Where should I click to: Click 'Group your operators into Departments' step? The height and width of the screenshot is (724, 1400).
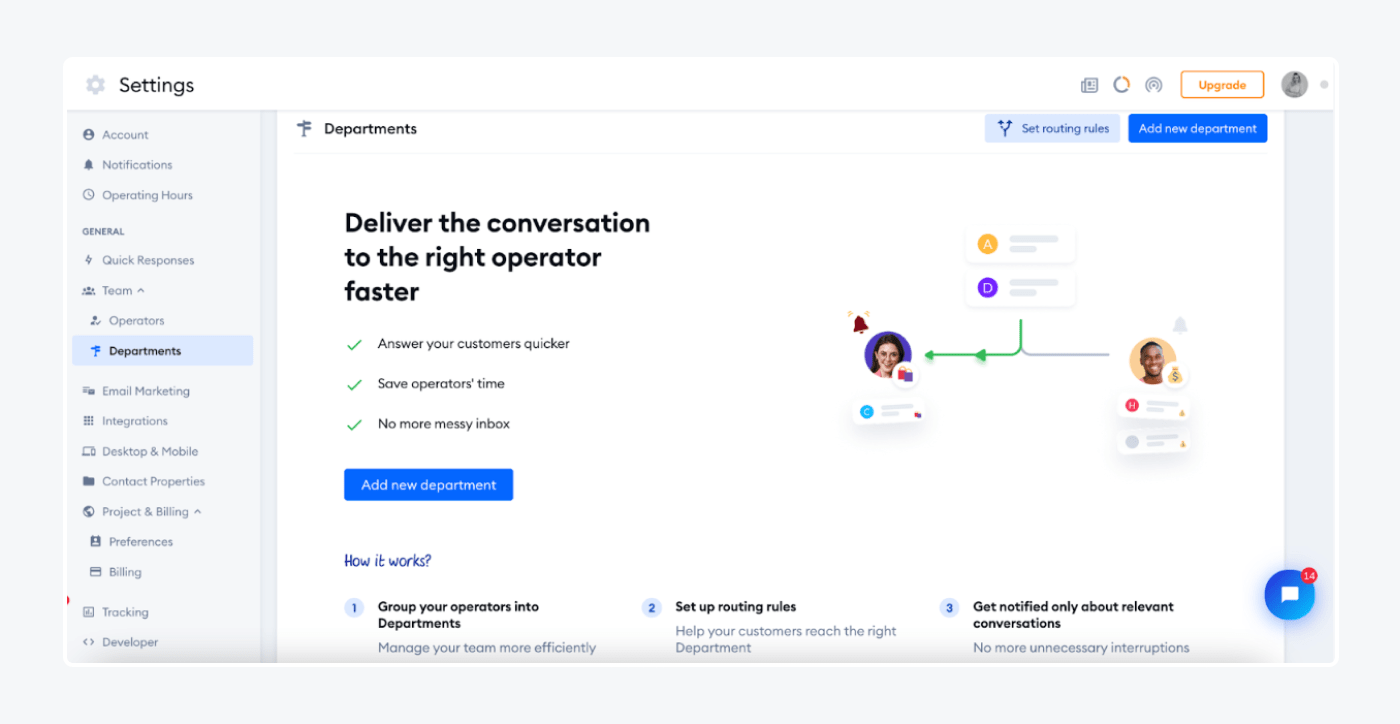pos(458,615)
